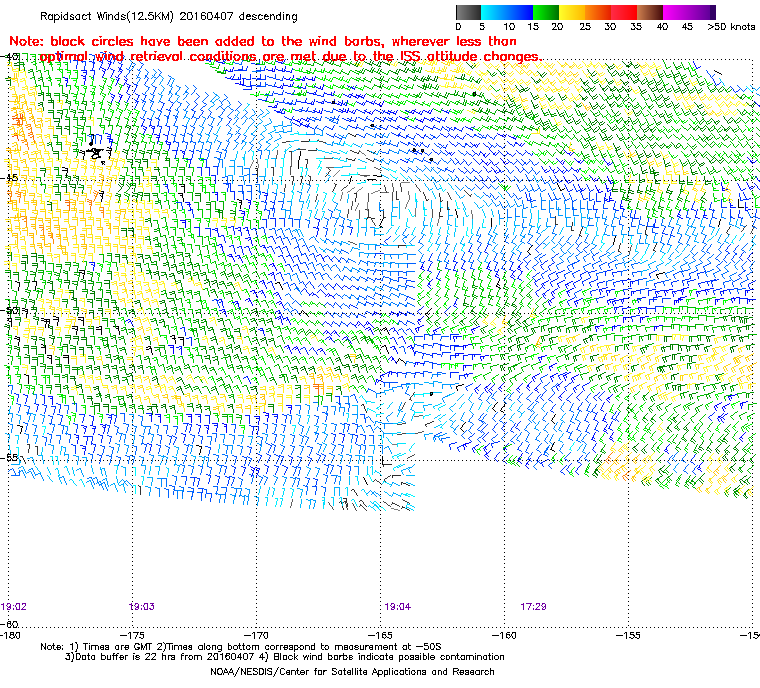
Task: Click the brown 35-40 knots color band
Action: tap(650, 12)
